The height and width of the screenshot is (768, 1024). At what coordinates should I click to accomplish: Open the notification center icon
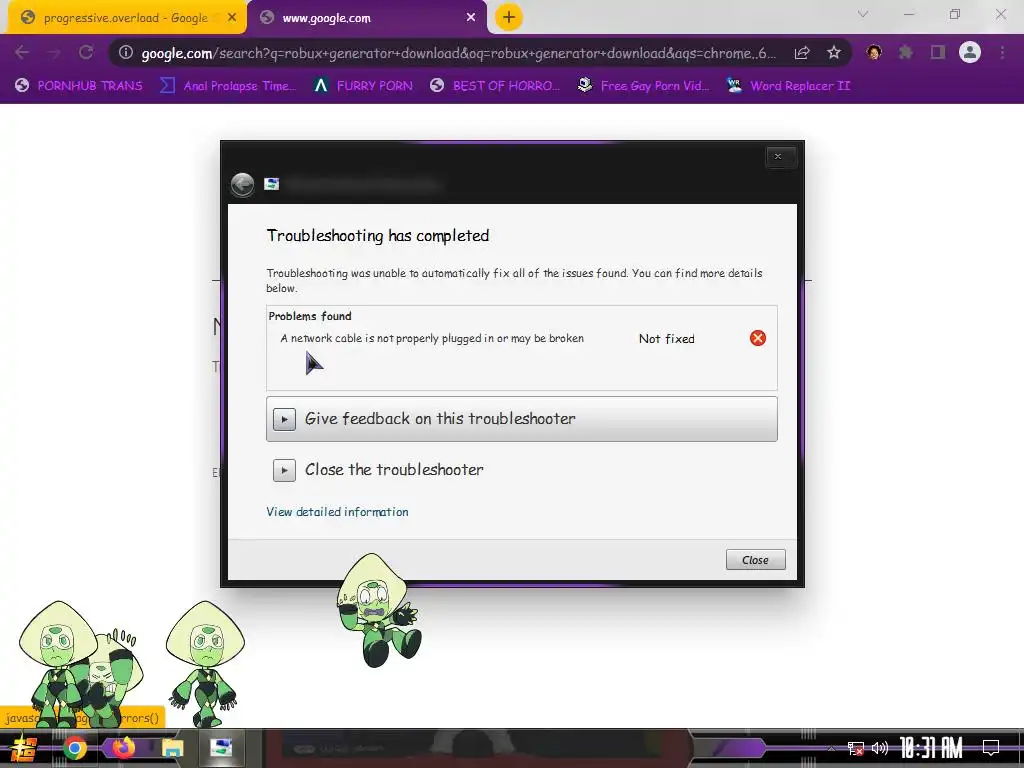(x=991, y=748)
